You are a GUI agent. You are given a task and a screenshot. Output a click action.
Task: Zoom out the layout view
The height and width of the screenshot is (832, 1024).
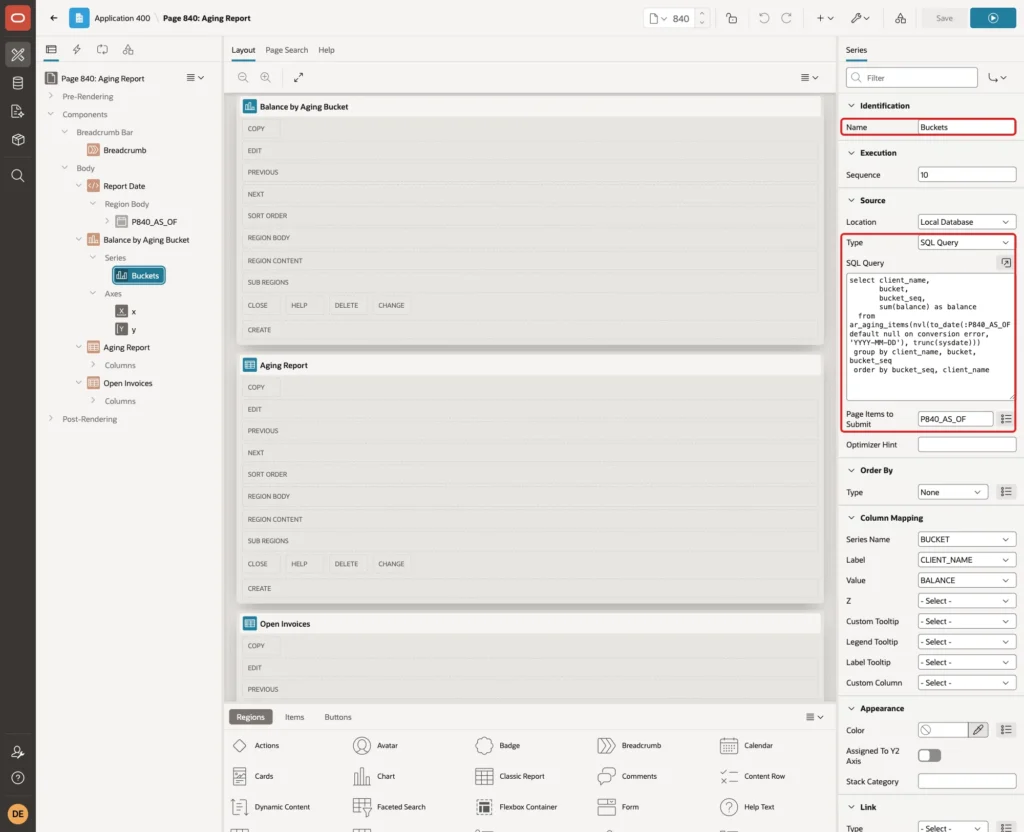243,77
